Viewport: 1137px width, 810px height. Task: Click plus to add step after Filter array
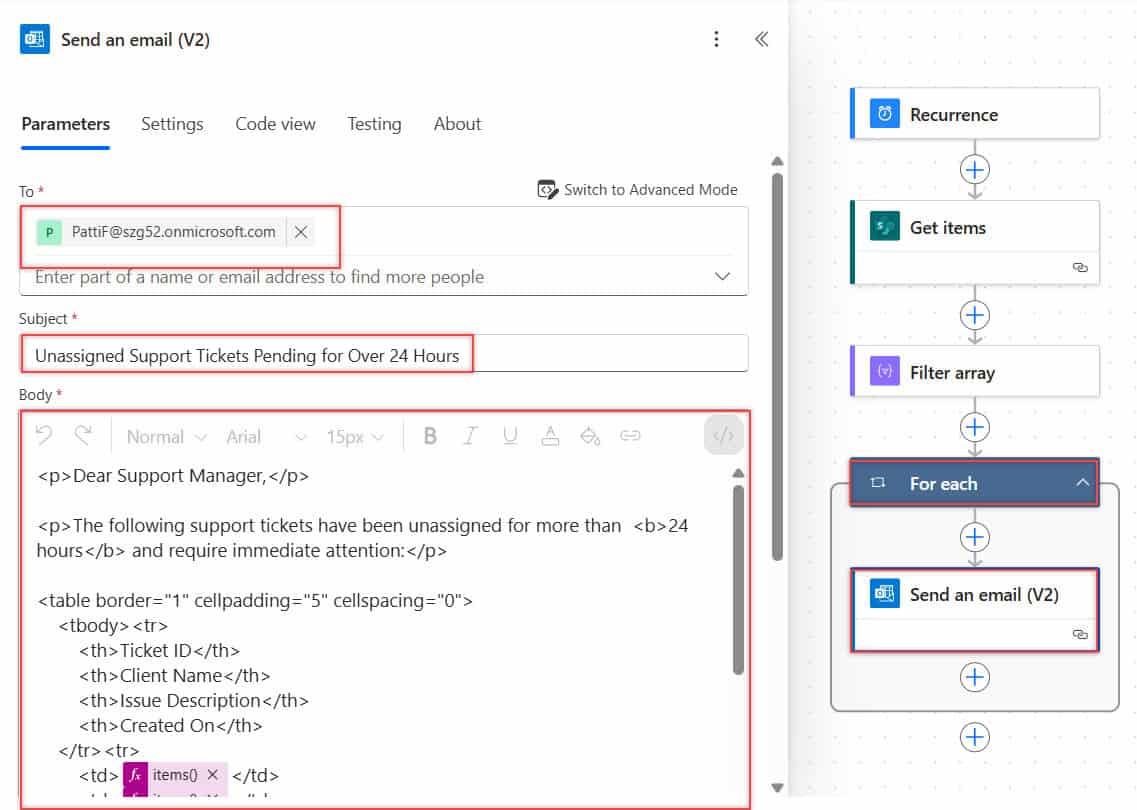tap(974, 427)
